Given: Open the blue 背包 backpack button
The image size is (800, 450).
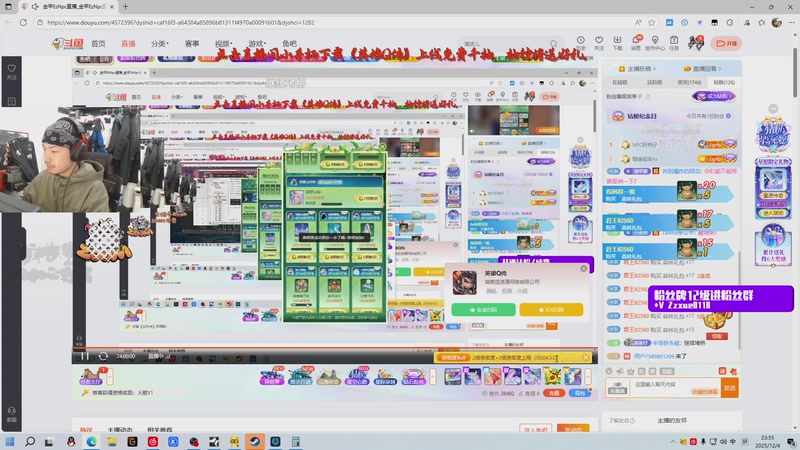Looking at the screenshot, I should pyautogui.click(x=580, y=393).
